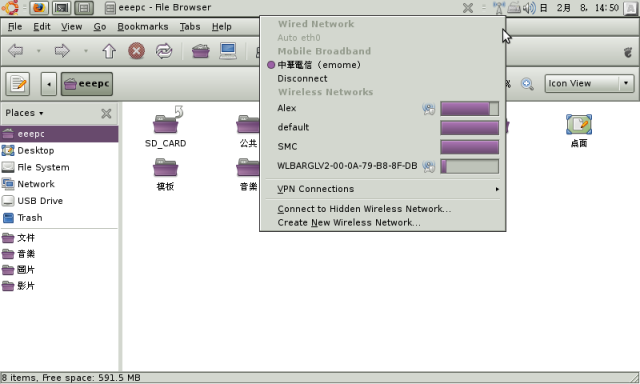Close the Places side pane
Image resolution: width=640 pixels, height=384 pixels.
click(x=106, y=113)
